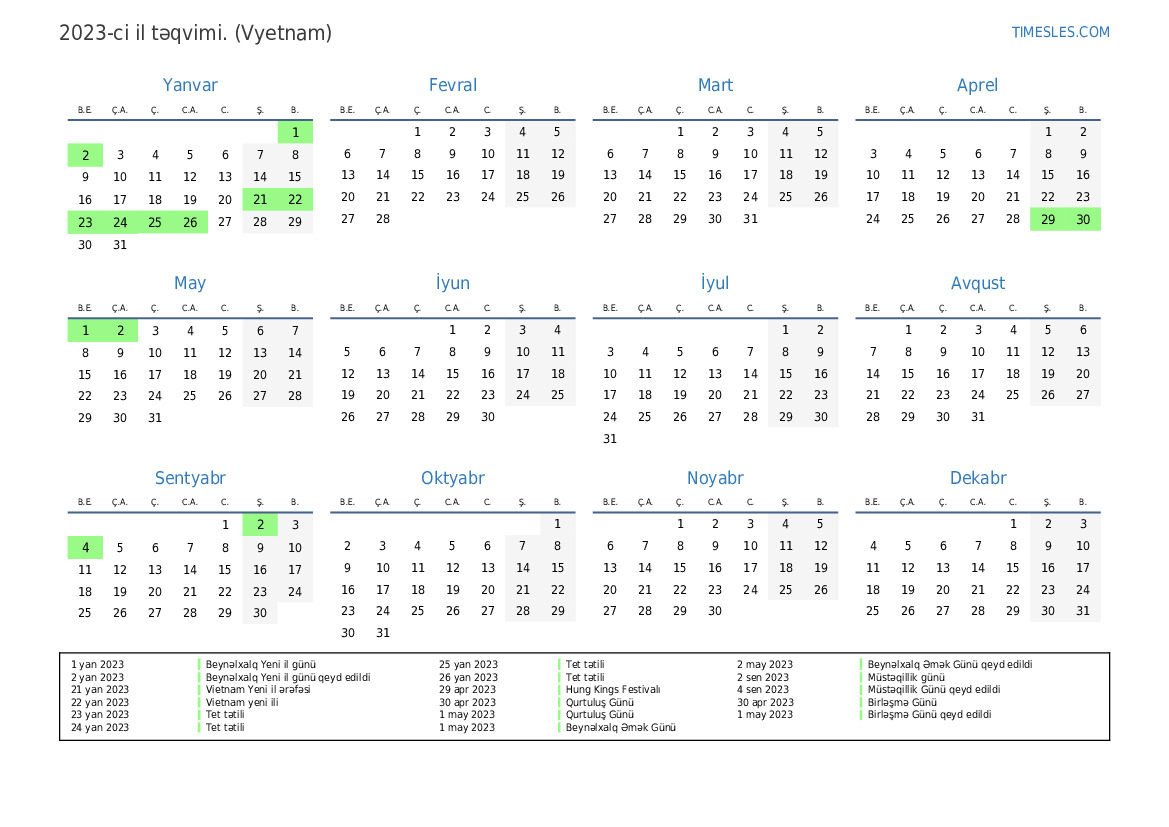Open the TIMESLES.COM link
The width and height of the screenshot is (1169, 827).
point(1060,32)
